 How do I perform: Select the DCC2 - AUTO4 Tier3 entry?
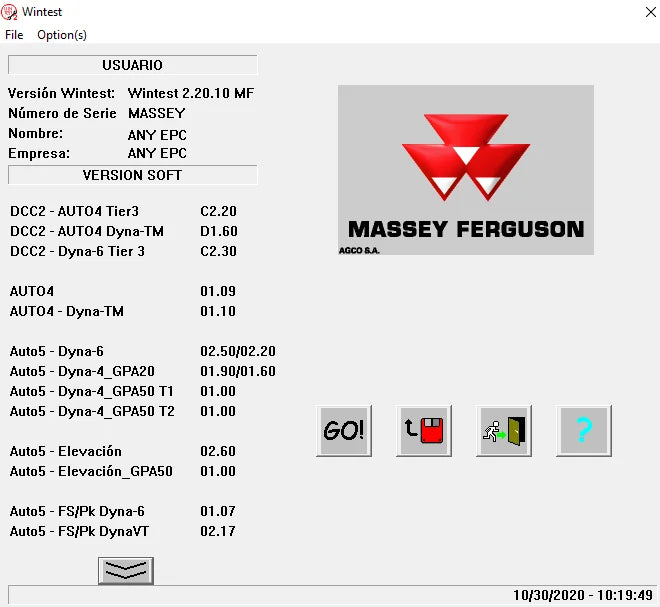(x=74, y=211)
